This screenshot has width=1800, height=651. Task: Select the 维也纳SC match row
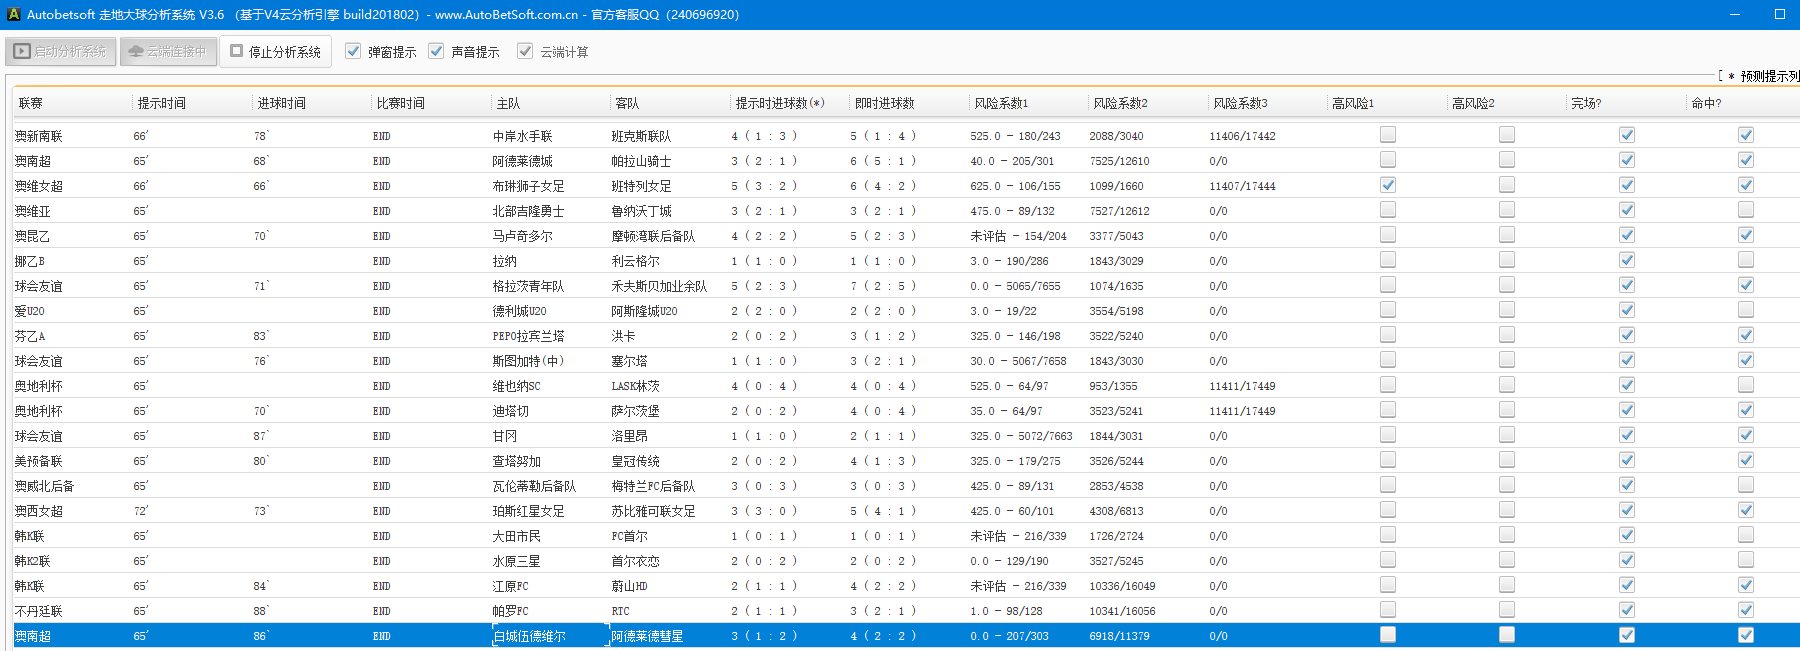pos(516,386)
